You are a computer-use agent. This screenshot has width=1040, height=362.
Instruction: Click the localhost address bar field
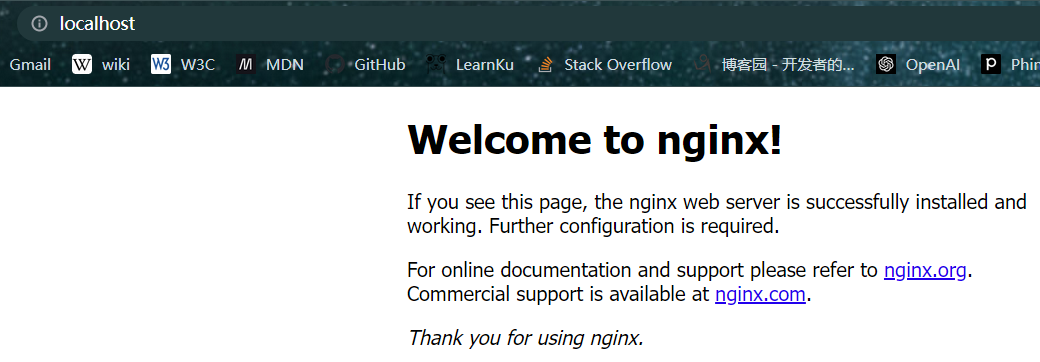click(528, 24)
